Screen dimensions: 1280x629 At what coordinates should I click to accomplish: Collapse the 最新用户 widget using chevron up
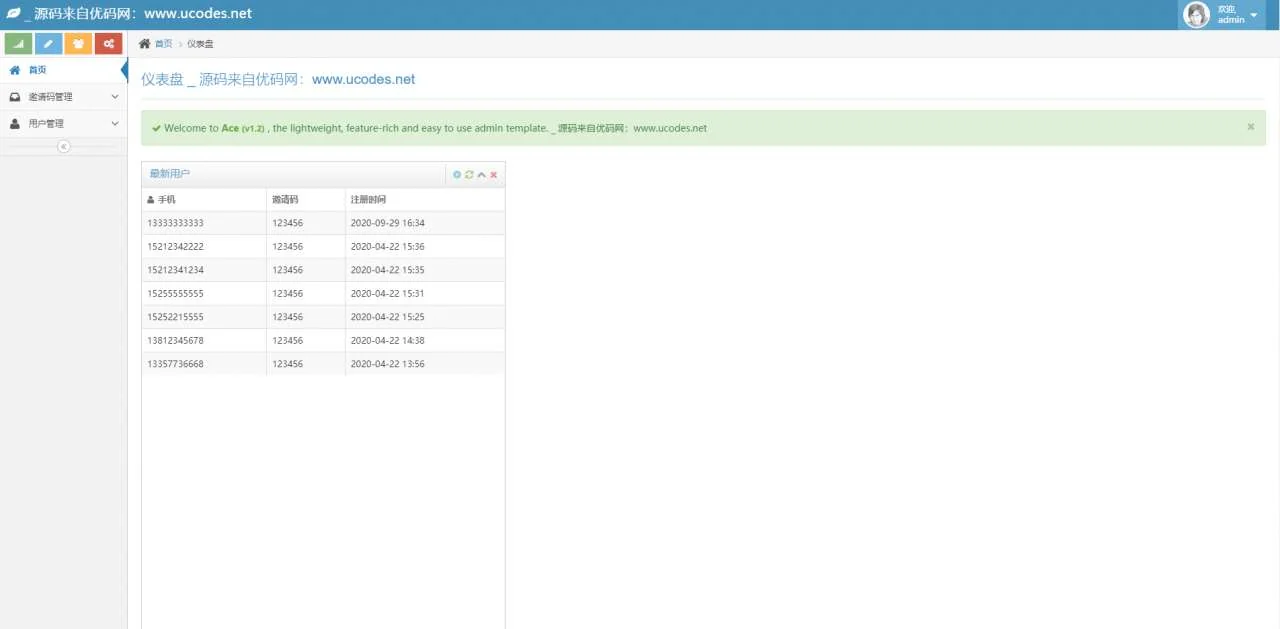pyautogui.click(x=481, y=175)
